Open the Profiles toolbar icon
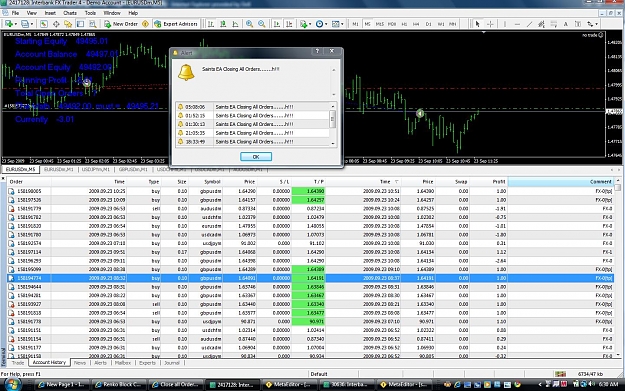The image size is (625, 391). pyautogui.click(x=25, y=24)
